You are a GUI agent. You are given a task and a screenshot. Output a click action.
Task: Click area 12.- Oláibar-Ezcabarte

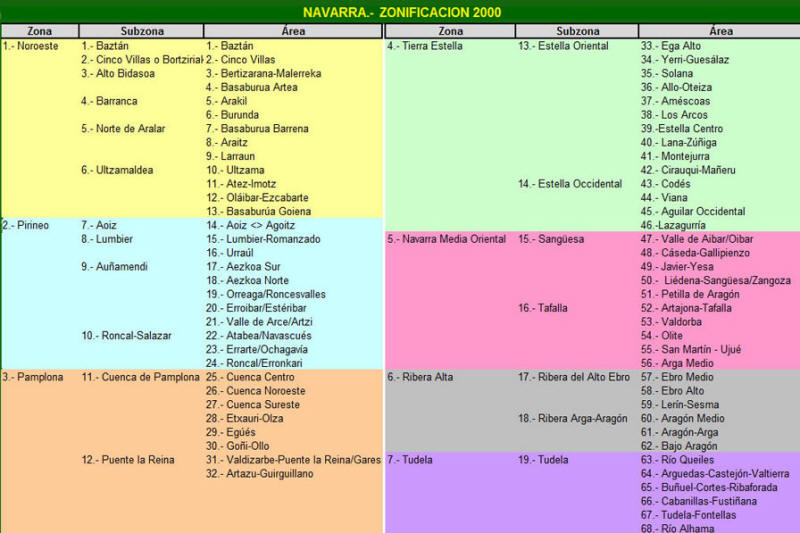(257, 198)
